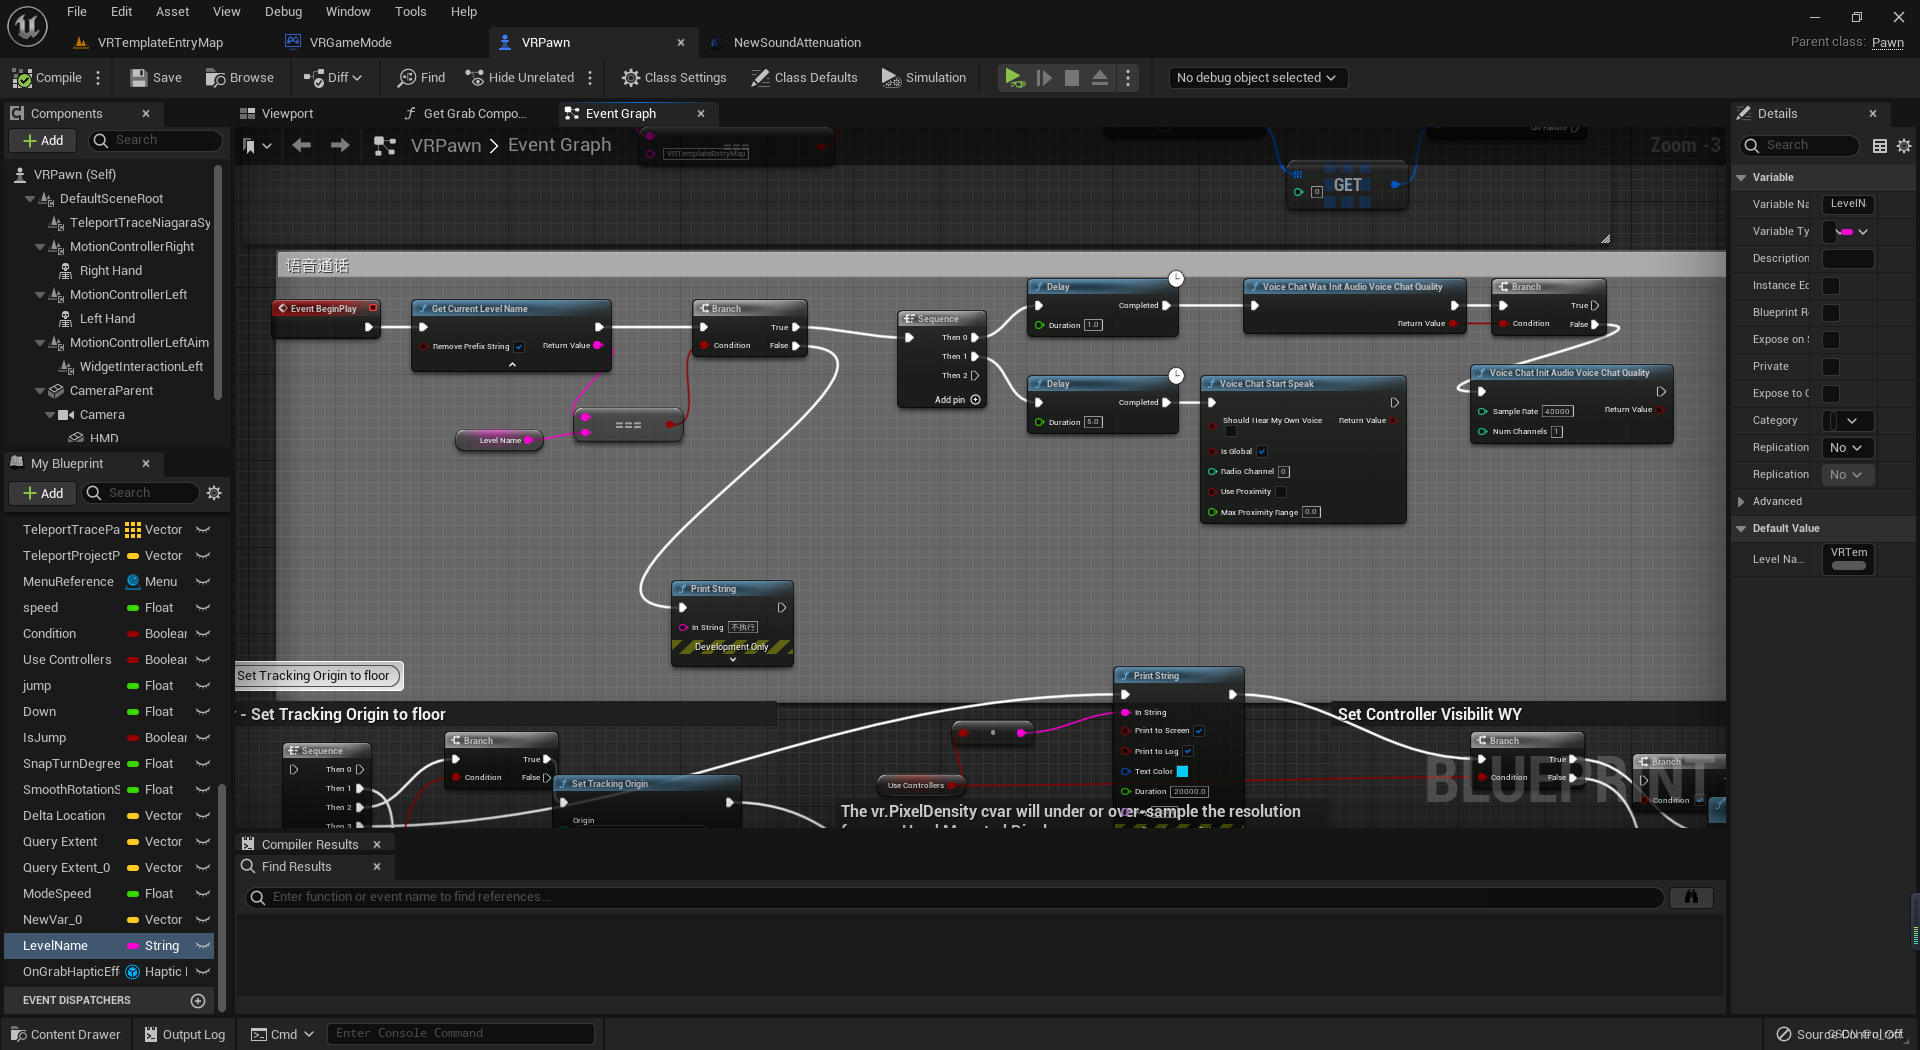Viewport: 1920px width, 1050px height.
Task: Add a new Event Dispatcher
Action: pos(198,1001)
